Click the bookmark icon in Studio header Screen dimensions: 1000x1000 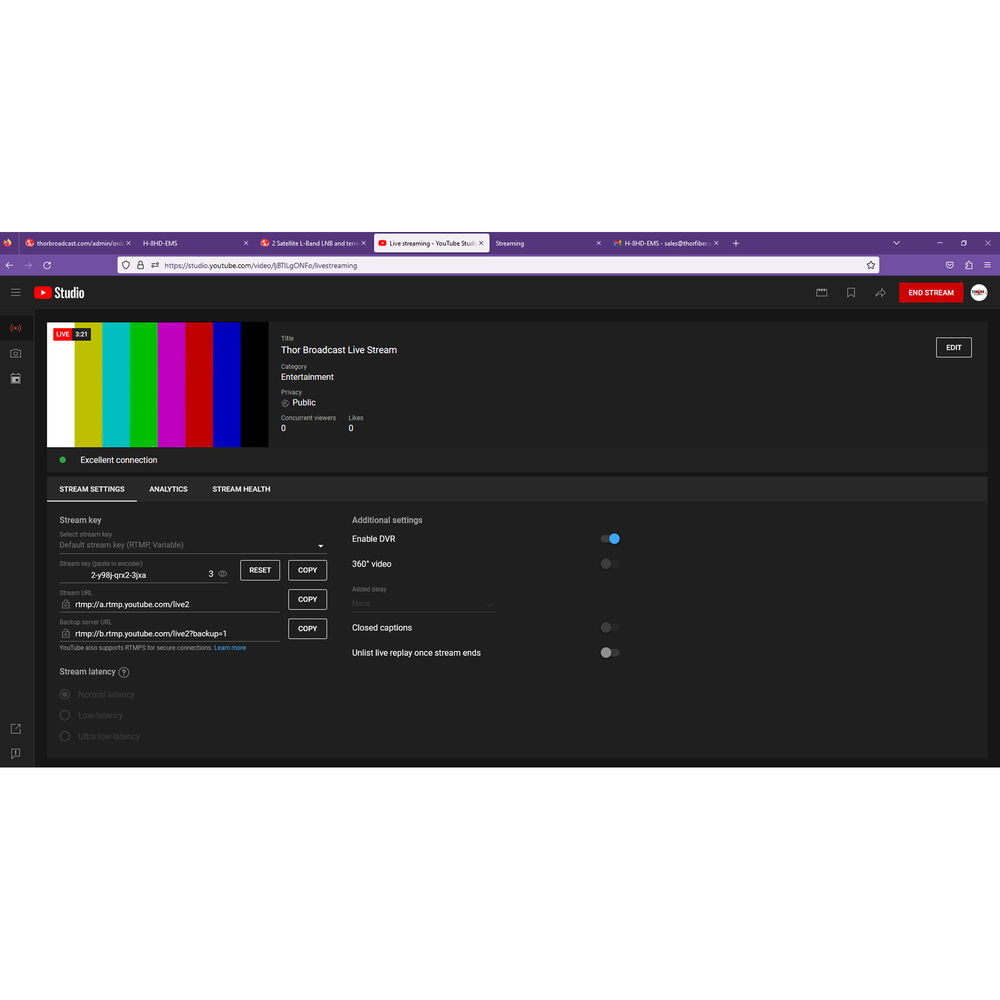pyautogui.click(x=851, y=293)
